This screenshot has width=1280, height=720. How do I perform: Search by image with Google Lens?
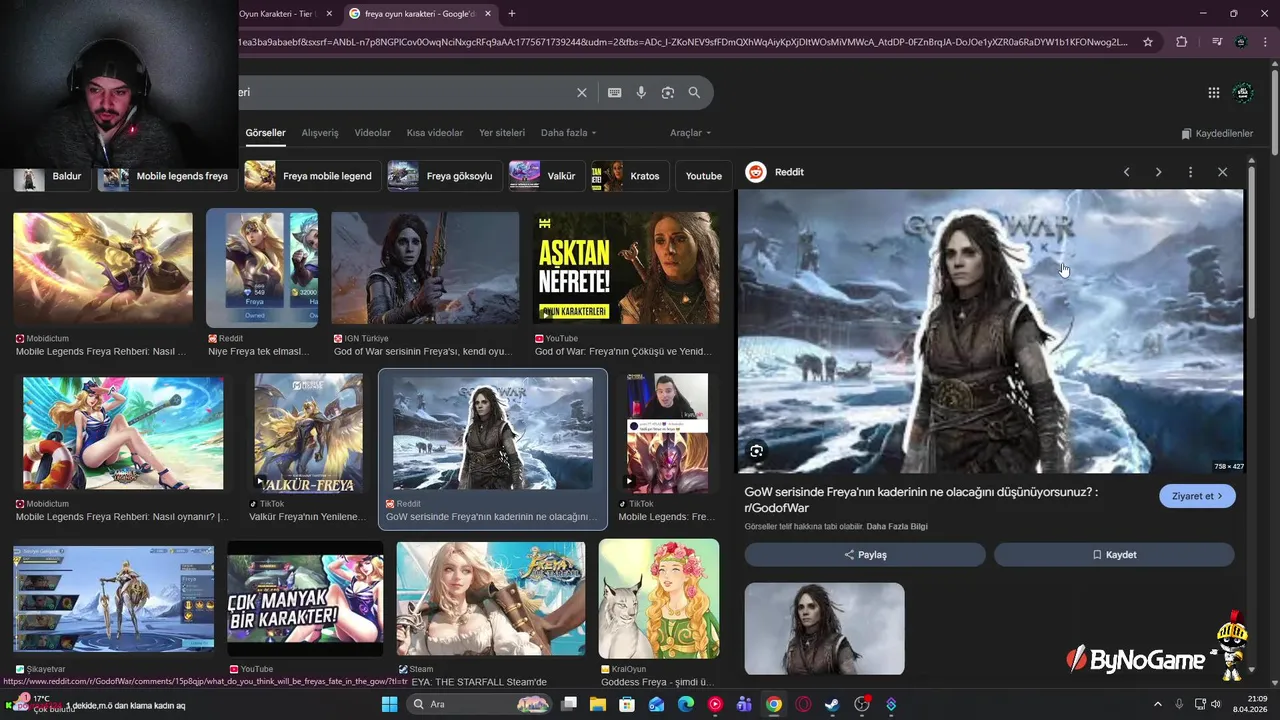[x=668, y=92]
